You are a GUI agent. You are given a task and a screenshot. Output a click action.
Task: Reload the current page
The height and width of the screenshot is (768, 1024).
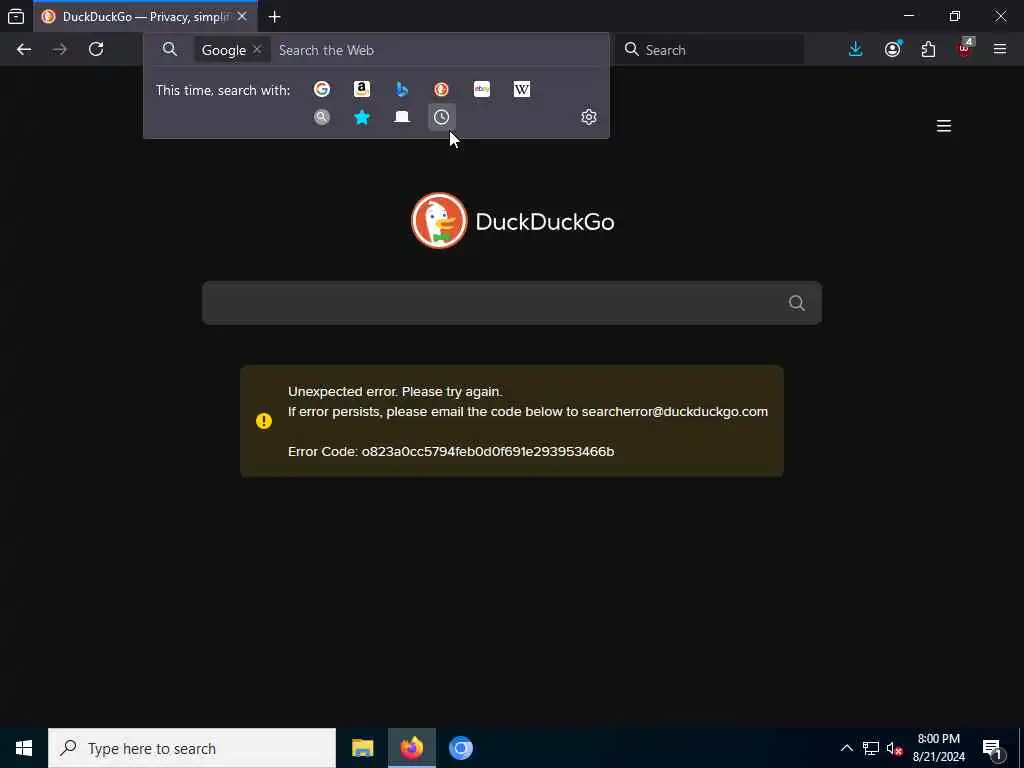pos(96,50)
